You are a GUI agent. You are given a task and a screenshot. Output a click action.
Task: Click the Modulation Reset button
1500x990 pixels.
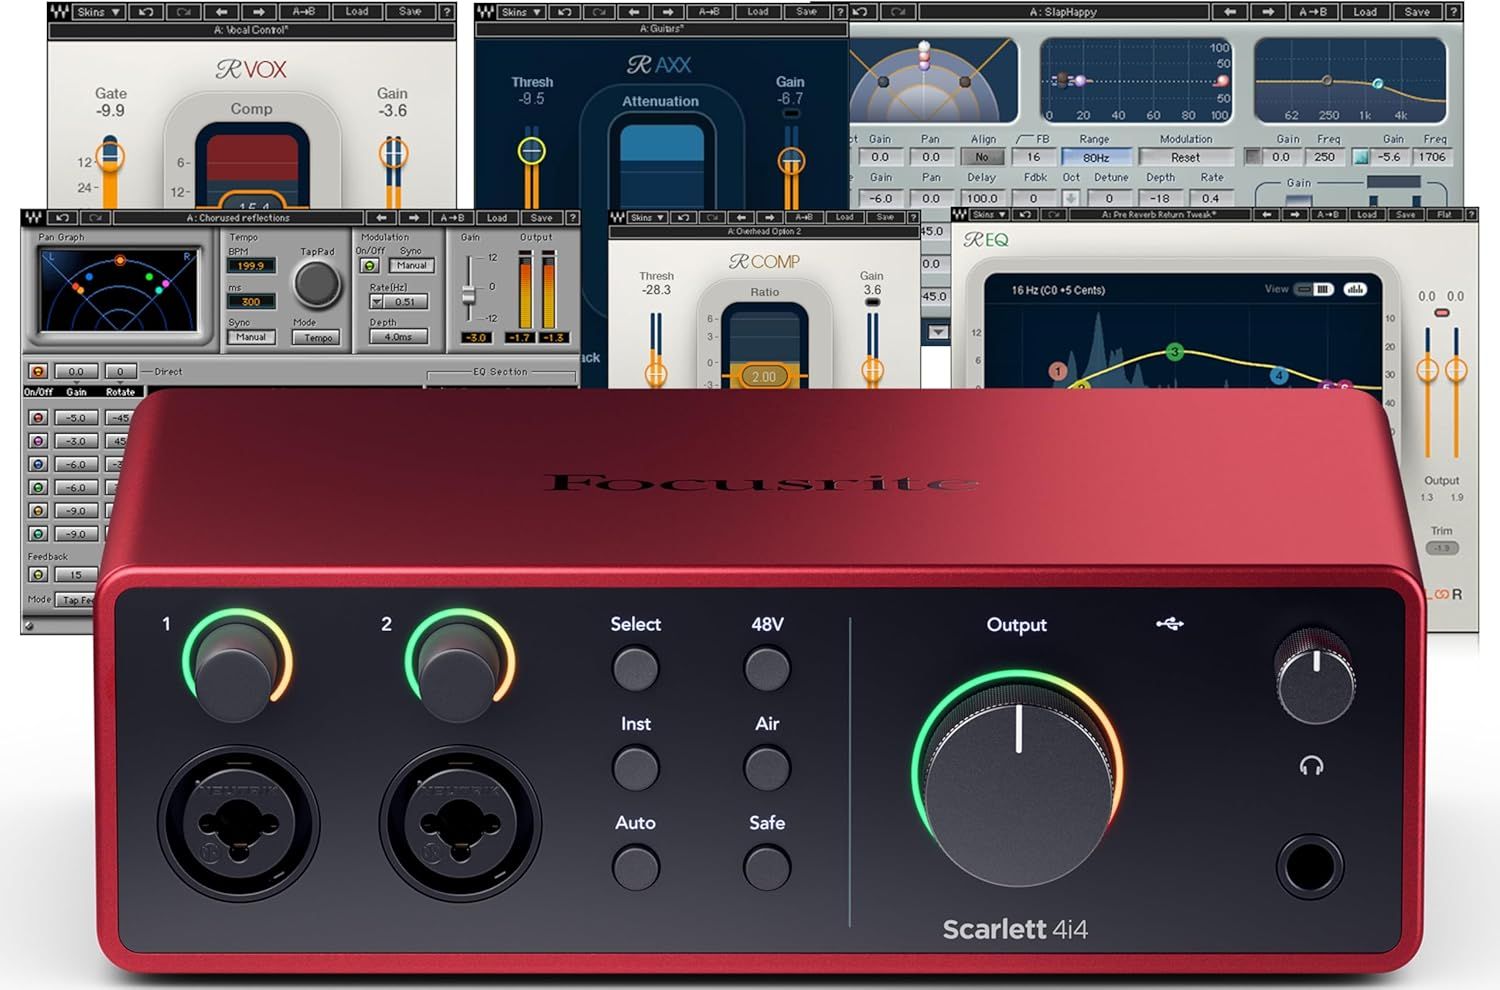click(x=1186, y=157)
